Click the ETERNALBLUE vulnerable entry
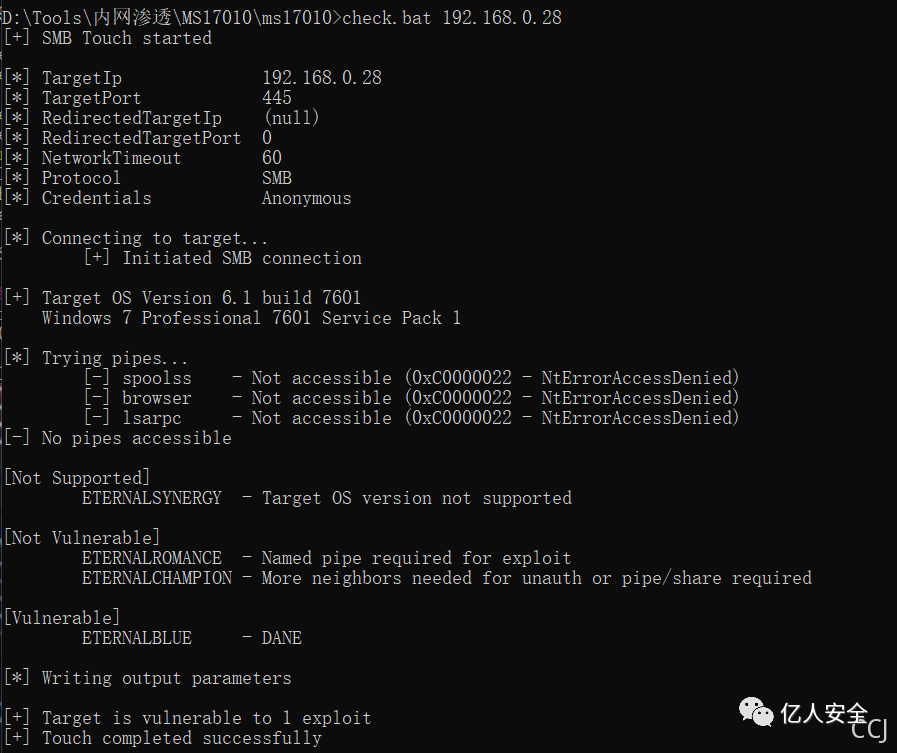Screen dimensions: 897x753 192,639
